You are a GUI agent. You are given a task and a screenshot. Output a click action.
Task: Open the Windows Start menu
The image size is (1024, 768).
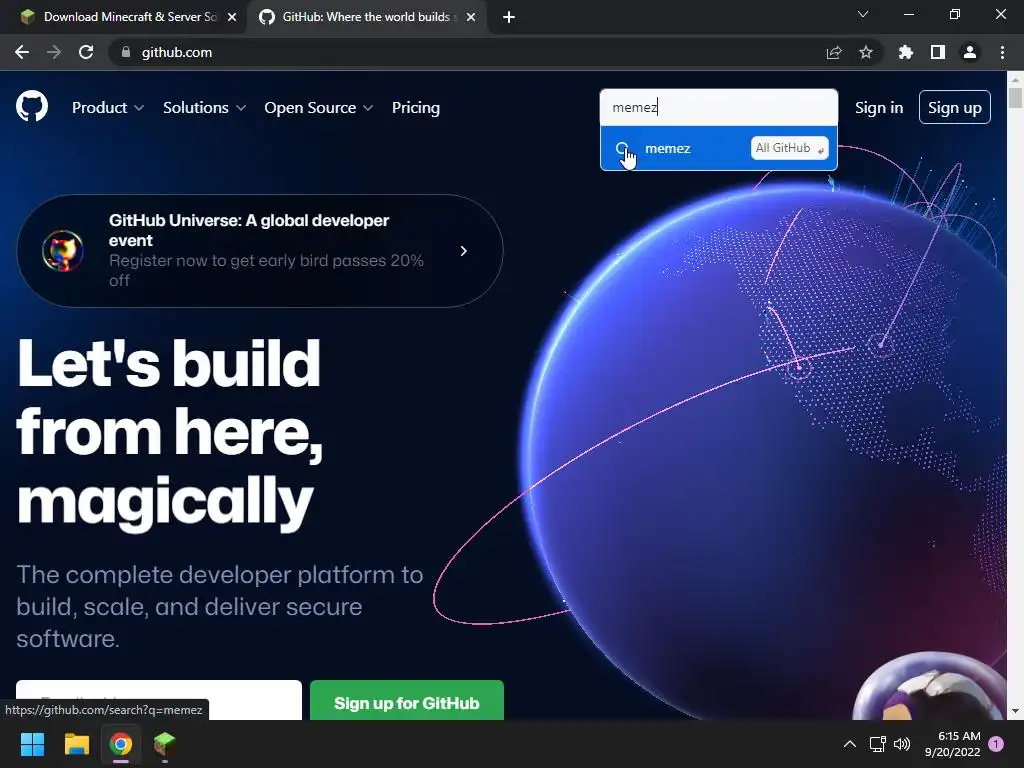coord(32,744)
